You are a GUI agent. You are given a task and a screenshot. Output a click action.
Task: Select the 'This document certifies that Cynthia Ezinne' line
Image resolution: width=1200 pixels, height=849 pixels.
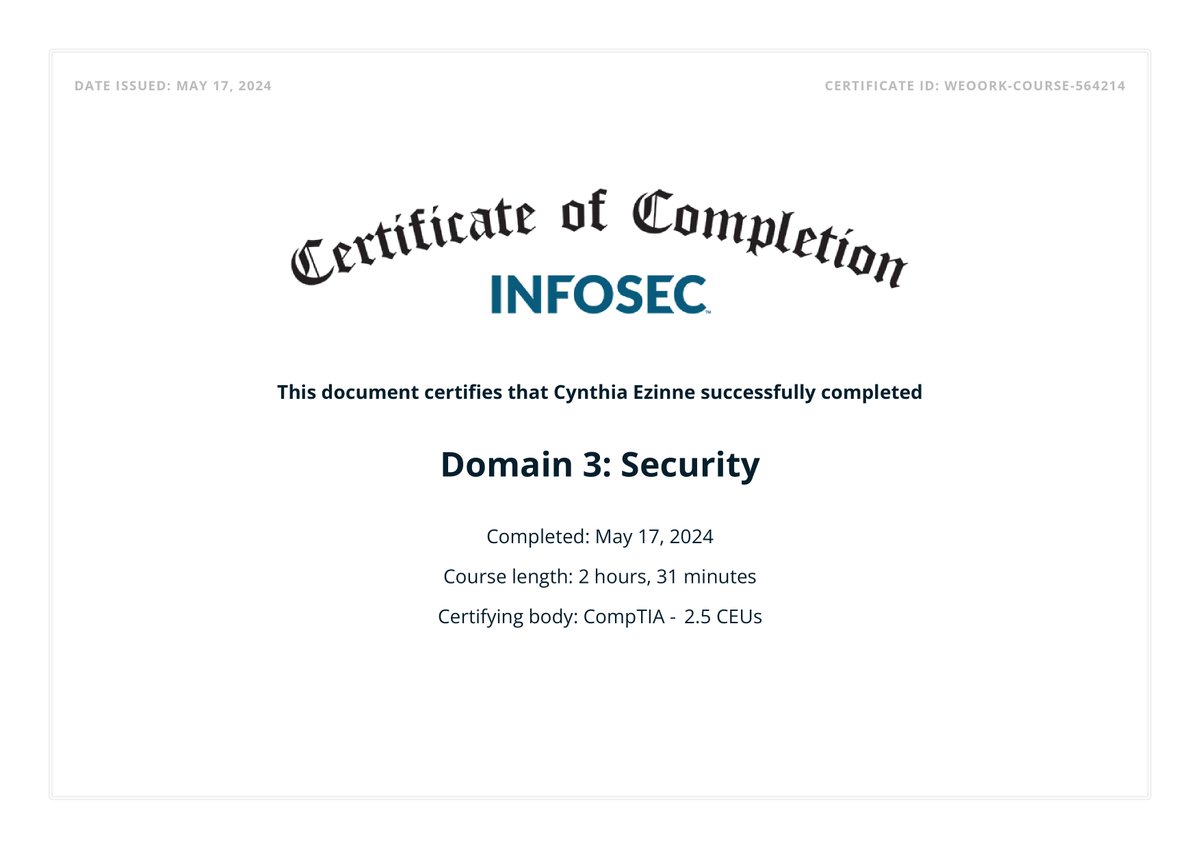click(600, 392)
